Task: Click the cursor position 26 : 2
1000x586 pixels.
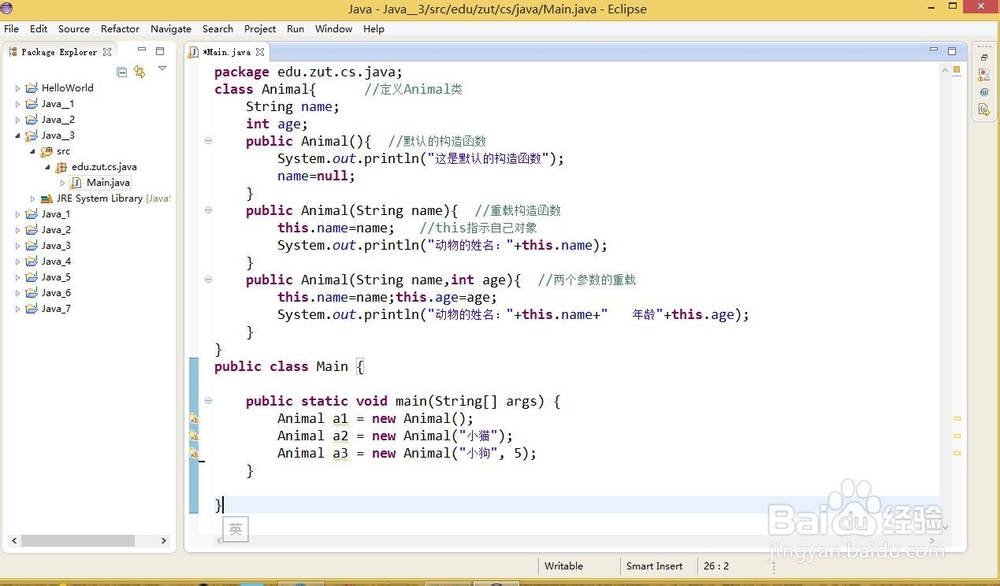Action: coord(716,566)
